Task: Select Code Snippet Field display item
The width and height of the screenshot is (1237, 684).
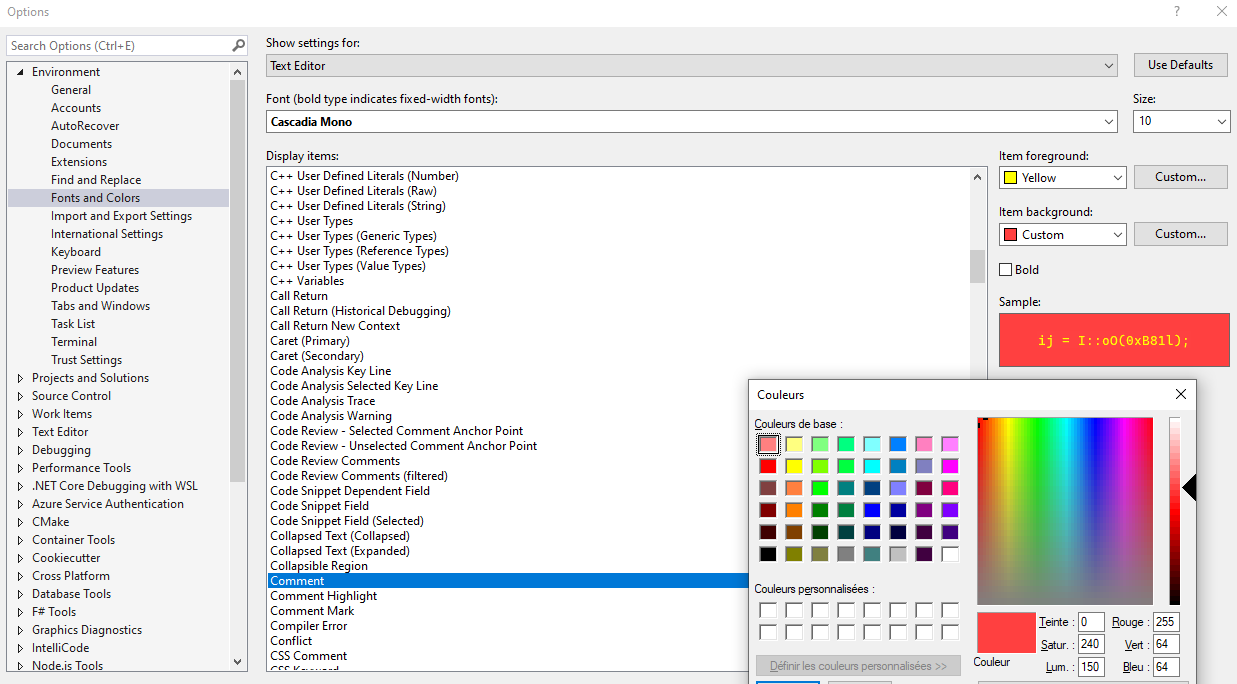Action: 319,506
